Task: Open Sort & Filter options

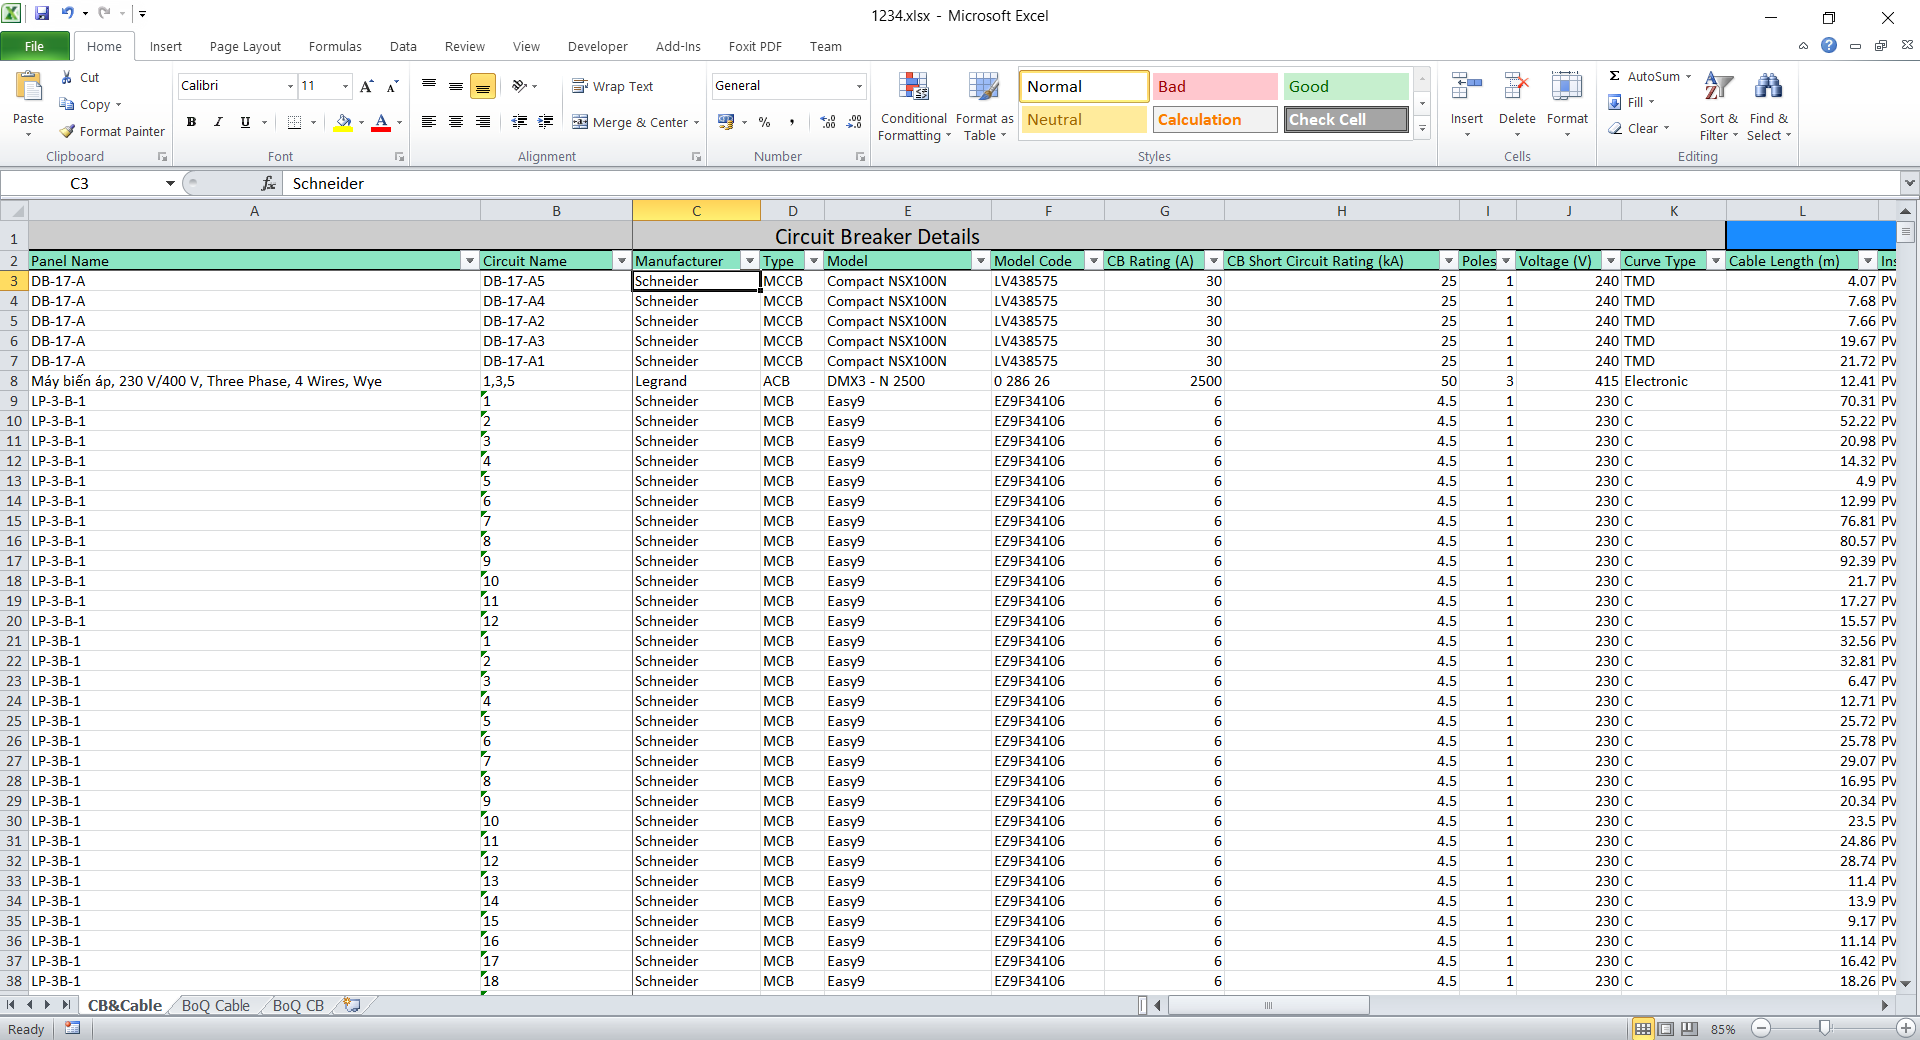Action: tap(1719, 106)
